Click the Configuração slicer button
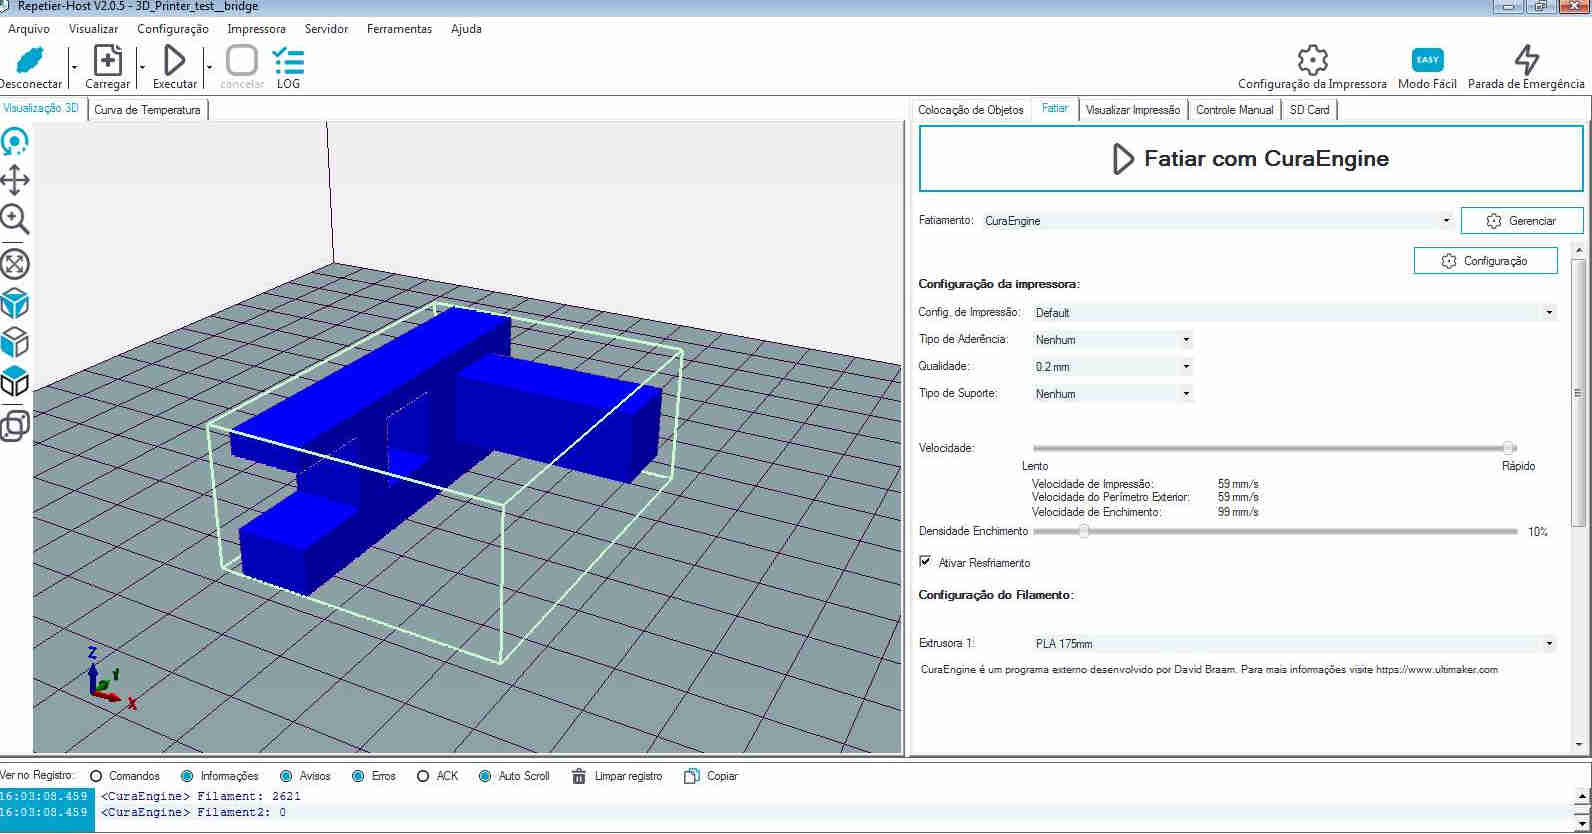1592x834 pixels. (1485, 261)
